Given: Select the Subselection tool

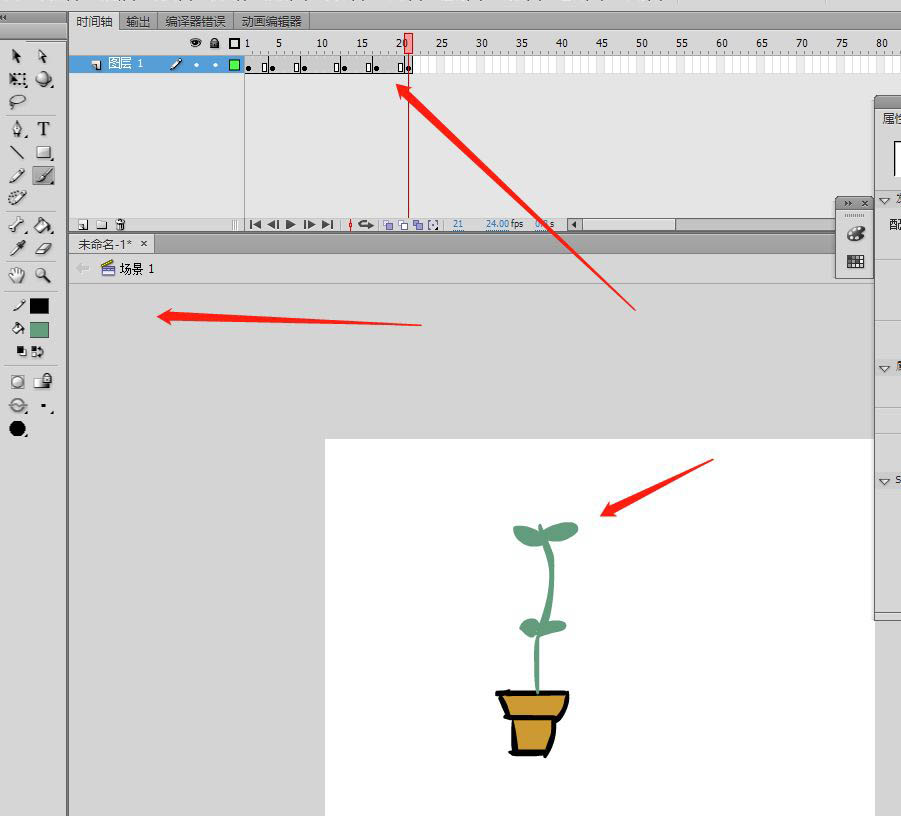Looking at the screenshot, I should [43, 56].
